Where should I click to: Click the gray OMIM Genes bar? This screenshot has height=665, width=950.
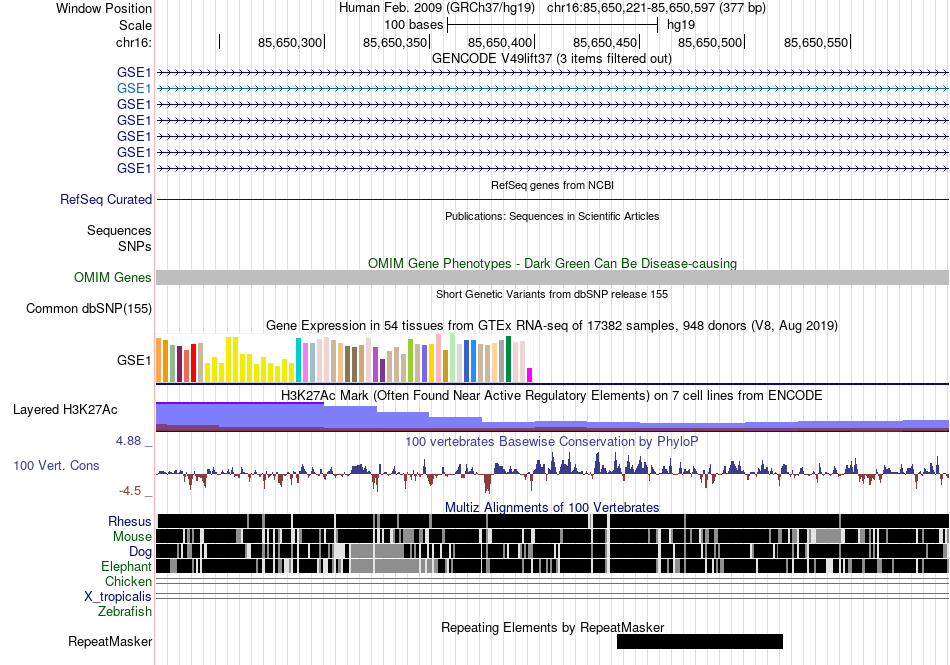552,277
